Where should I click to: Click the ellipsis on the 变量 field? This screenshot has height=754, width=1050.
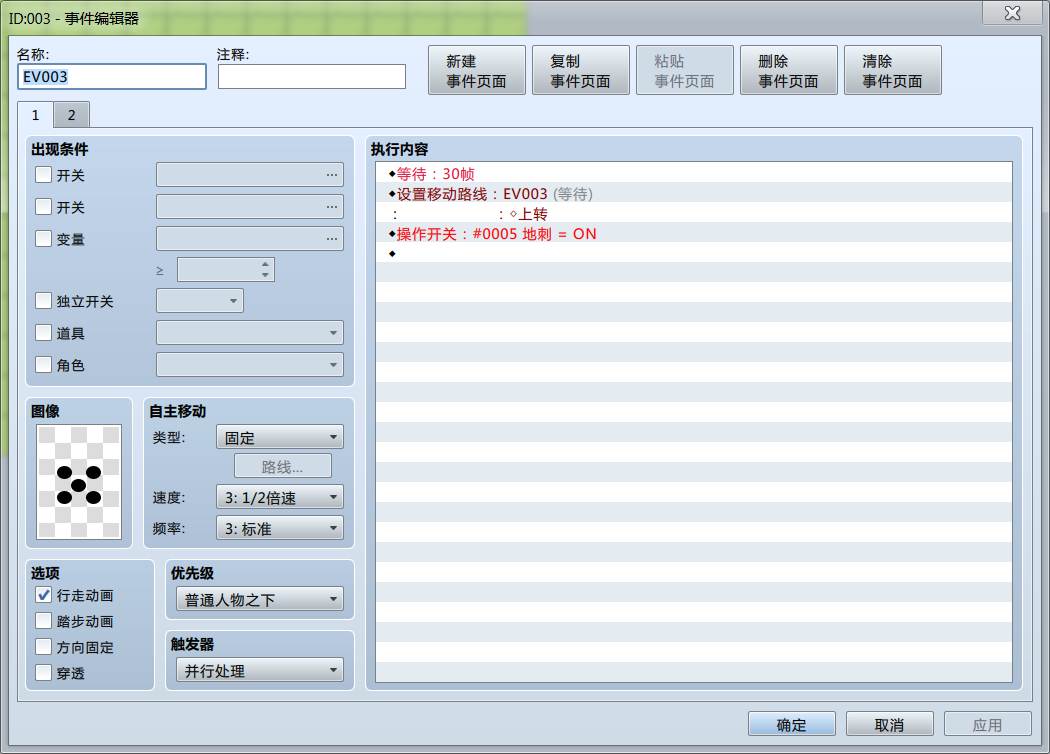[331, 239]
